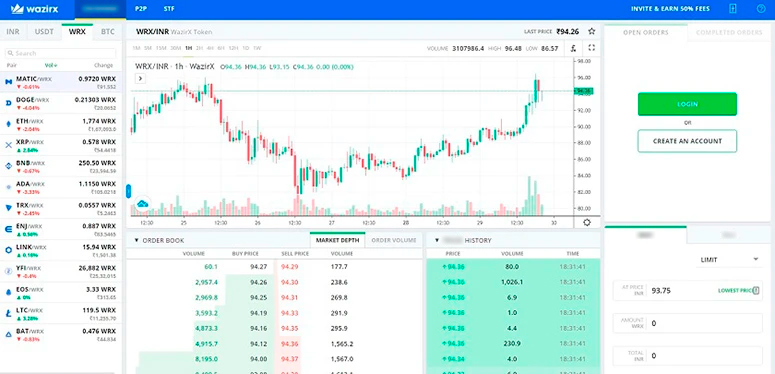Open the help question mark icon
Screen dimensions: 775x374
[760, 9]
